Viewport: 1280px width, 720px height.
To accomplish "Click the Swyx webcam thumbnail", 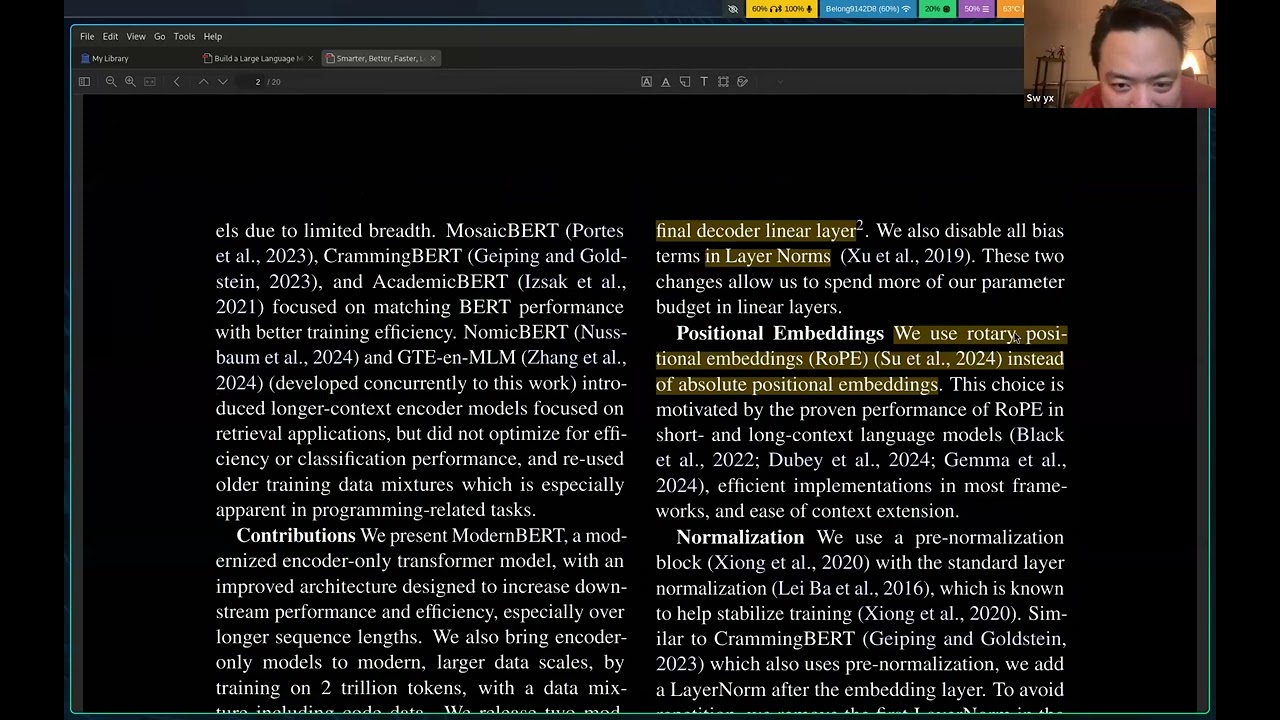I will (x=1120, y=54).
